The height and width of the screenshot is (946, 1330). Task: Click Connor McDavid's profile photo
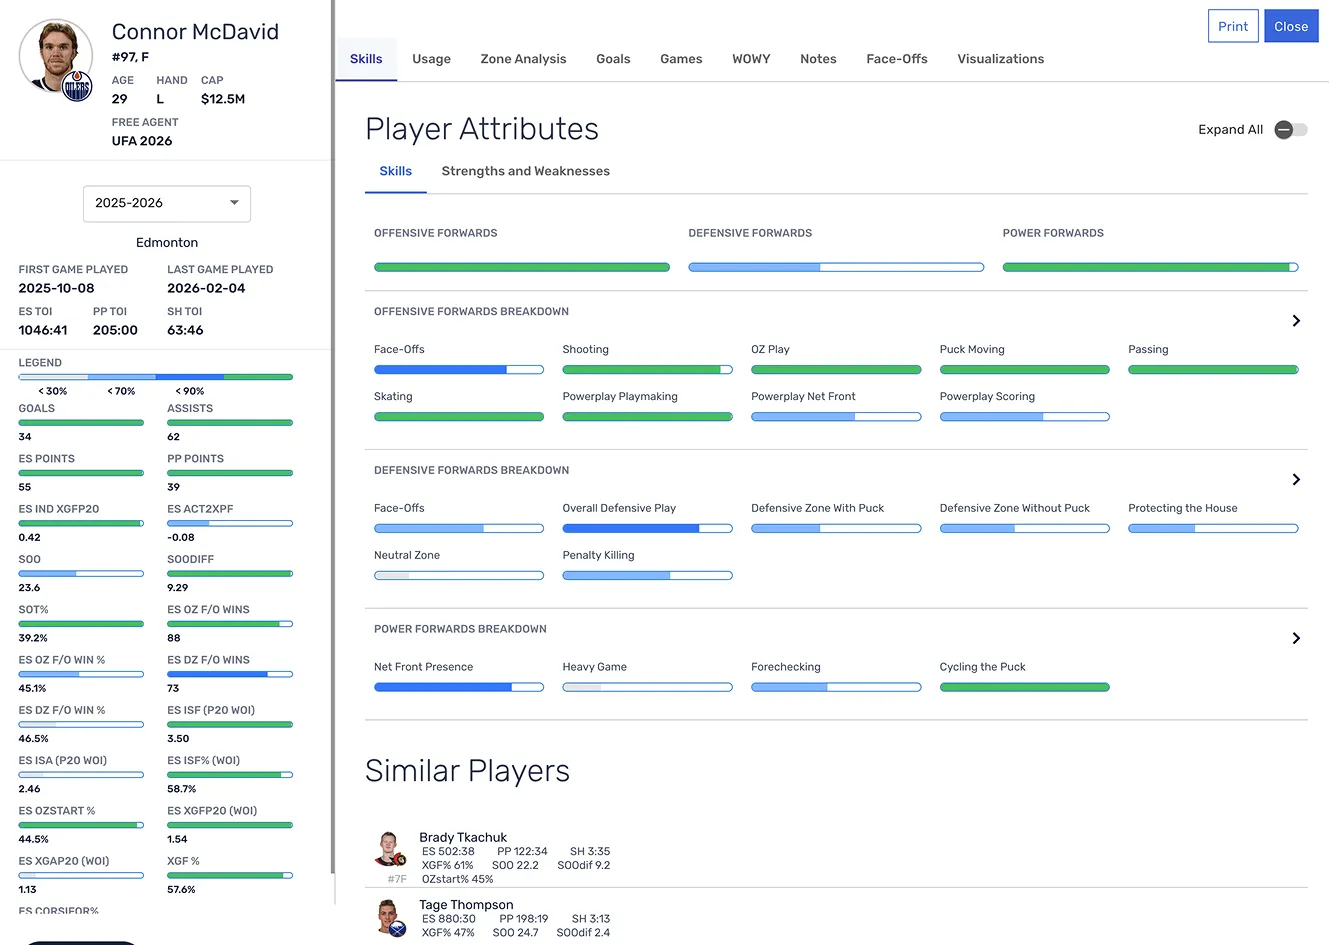pyautogui.click(x=56, y=56)
